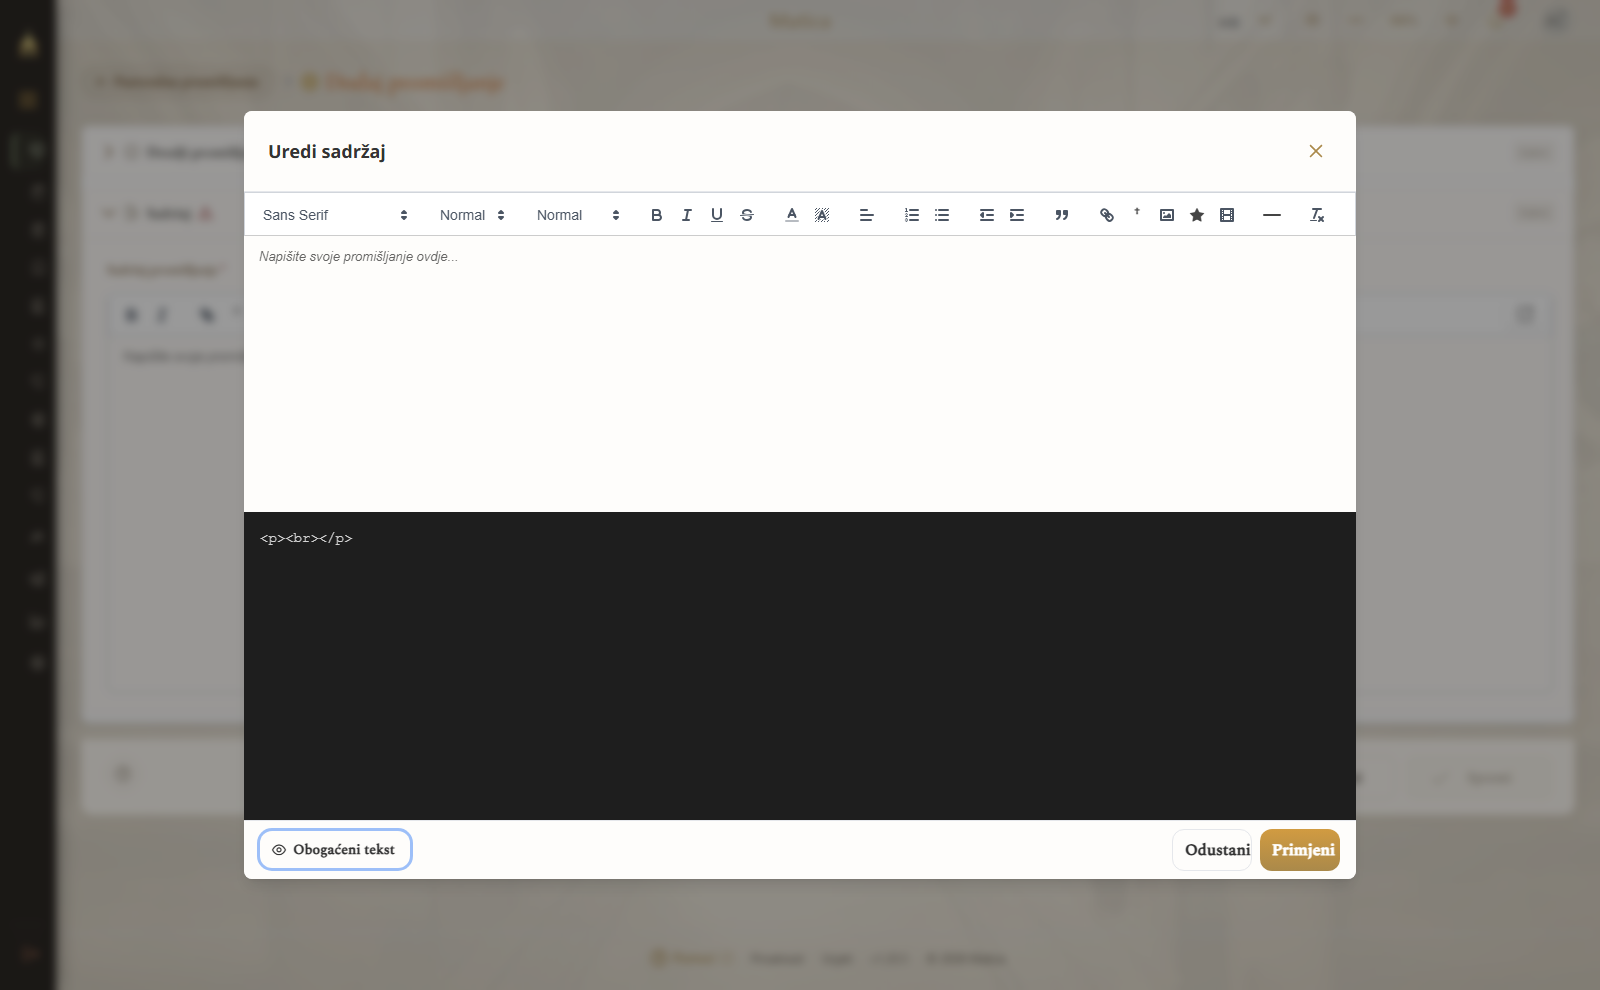1600x990 pixels.
Task: Insert a blockquote
Action: click(x=1061, y=215)
